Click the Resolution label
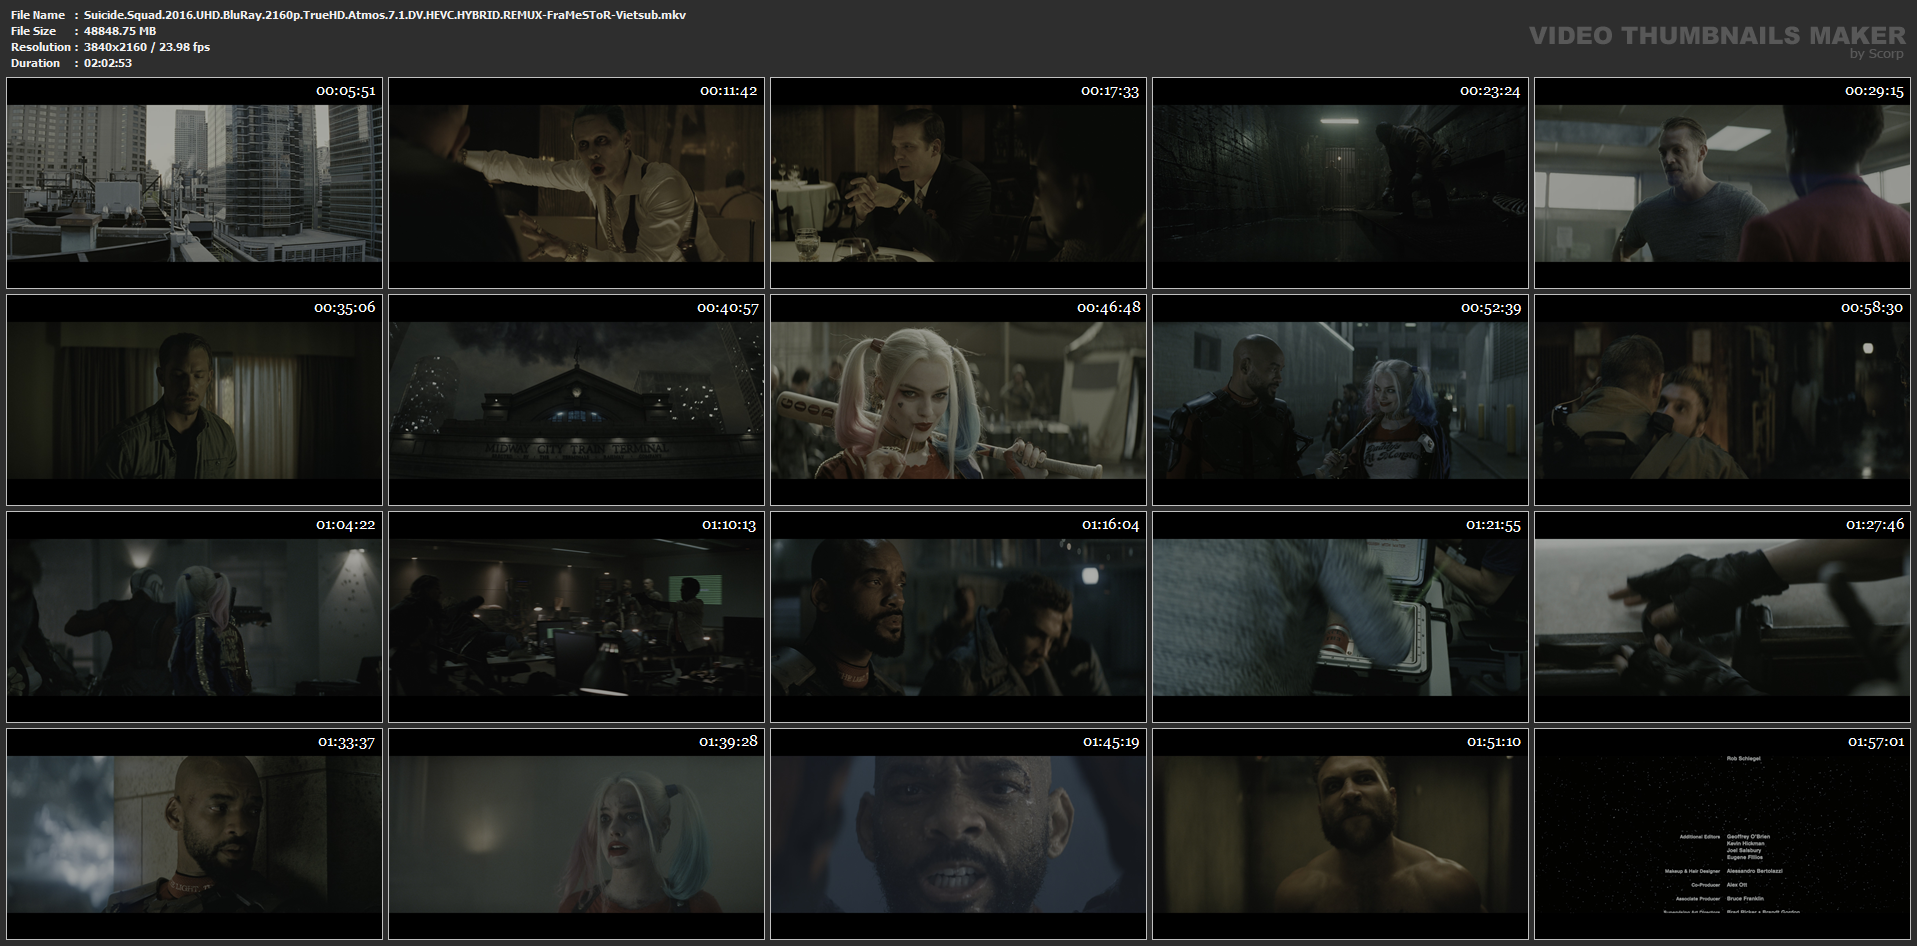Viewport: 1917px width, 946px height. point(41,47)
